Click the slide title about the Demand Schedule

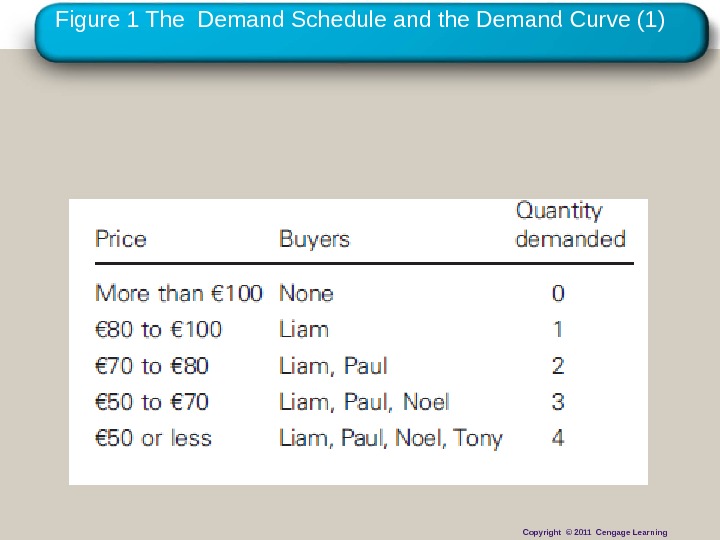click(360, 18)
